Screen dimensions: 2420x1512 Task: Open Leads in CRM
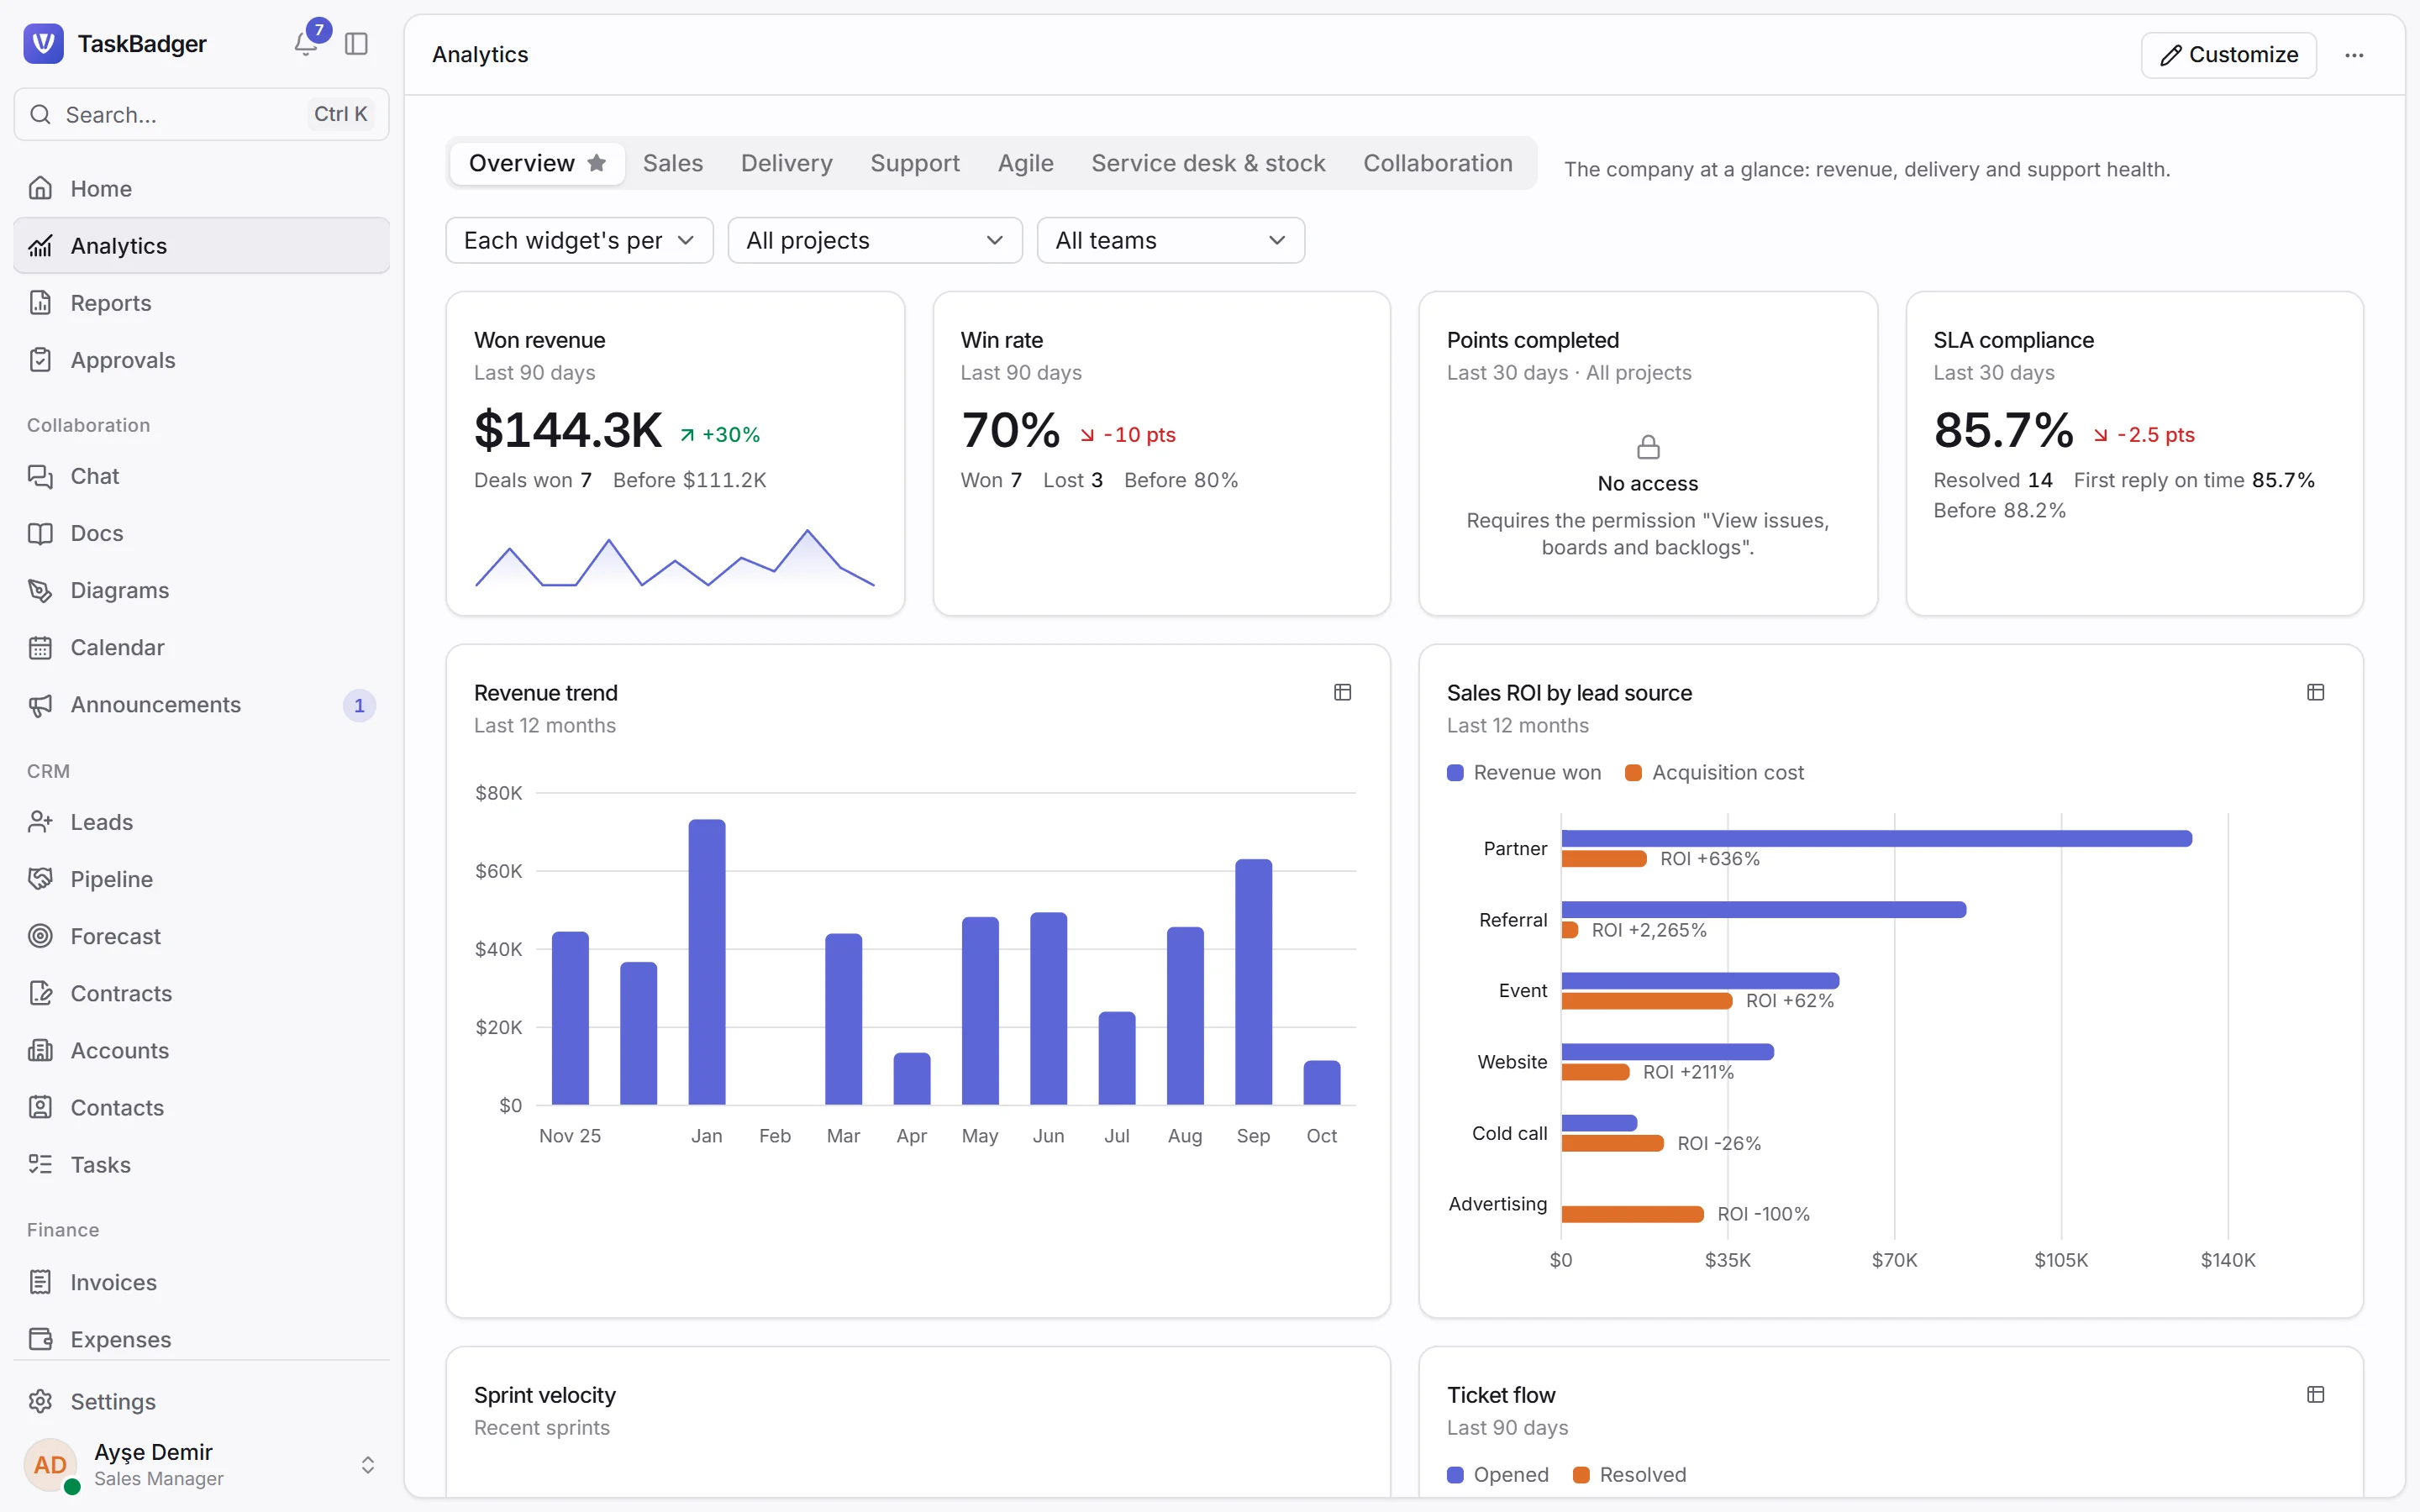pos(201,822)
